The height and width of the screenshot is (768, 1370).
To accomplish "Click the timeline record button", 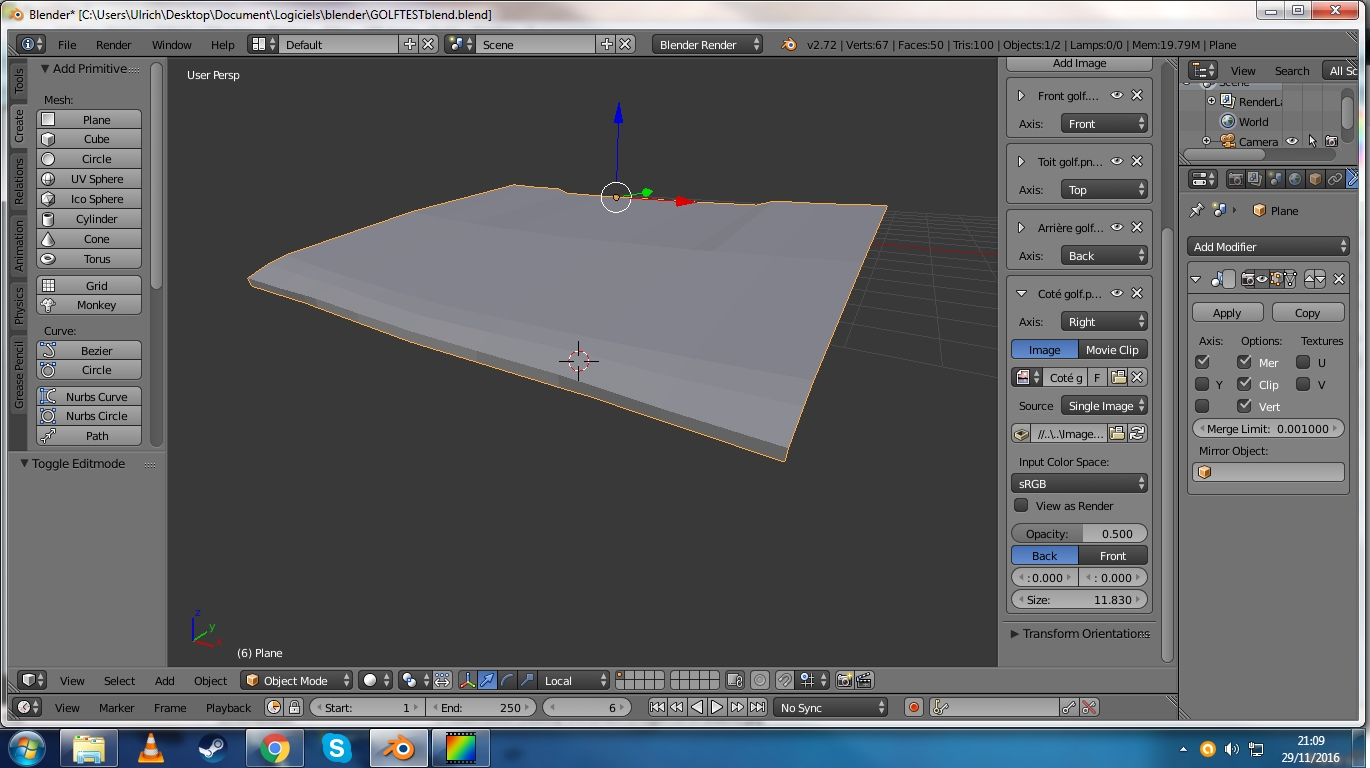I will point(913,708).
